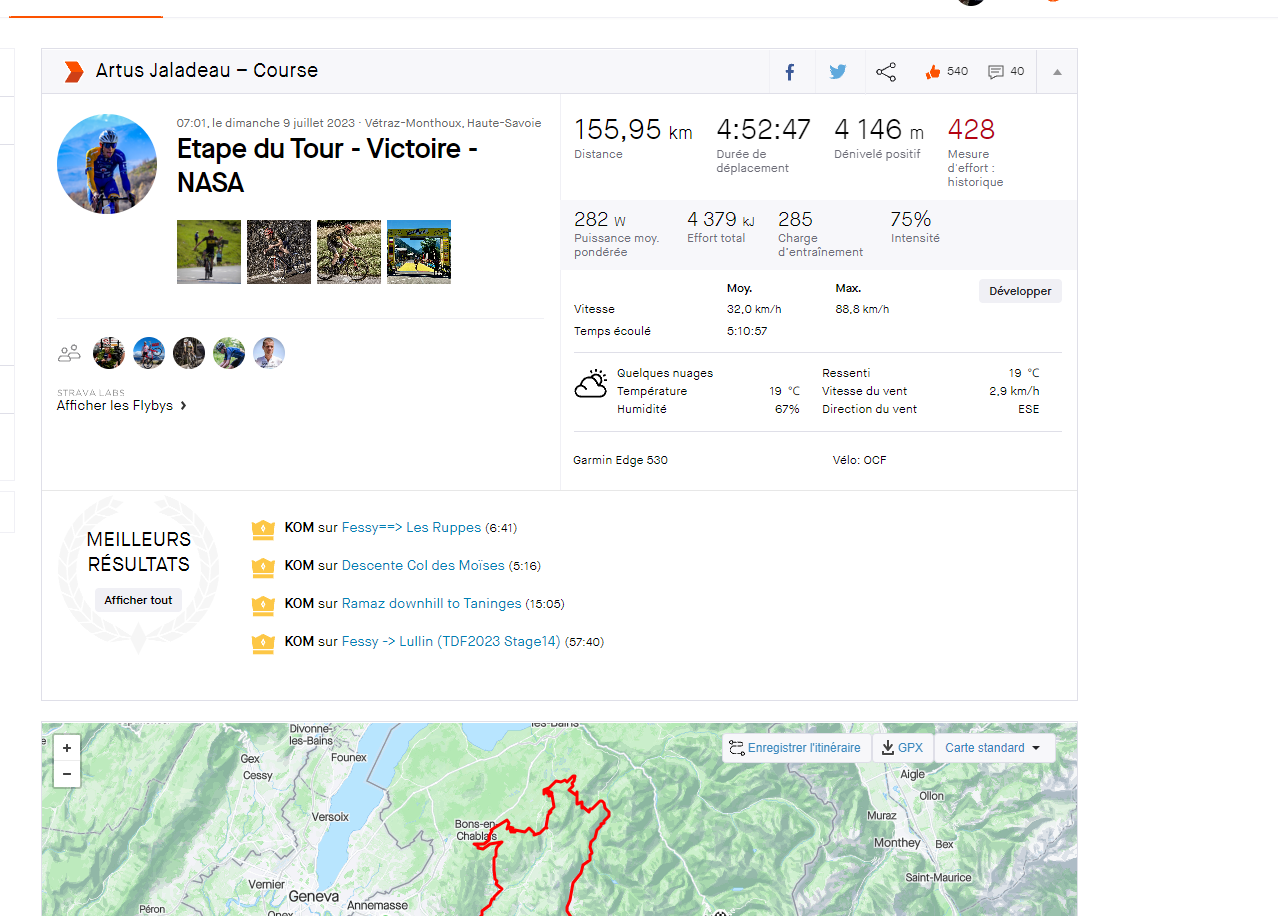
Task: Open the Fessy==> Les Ruppes segment
Action: coord(411,527)
